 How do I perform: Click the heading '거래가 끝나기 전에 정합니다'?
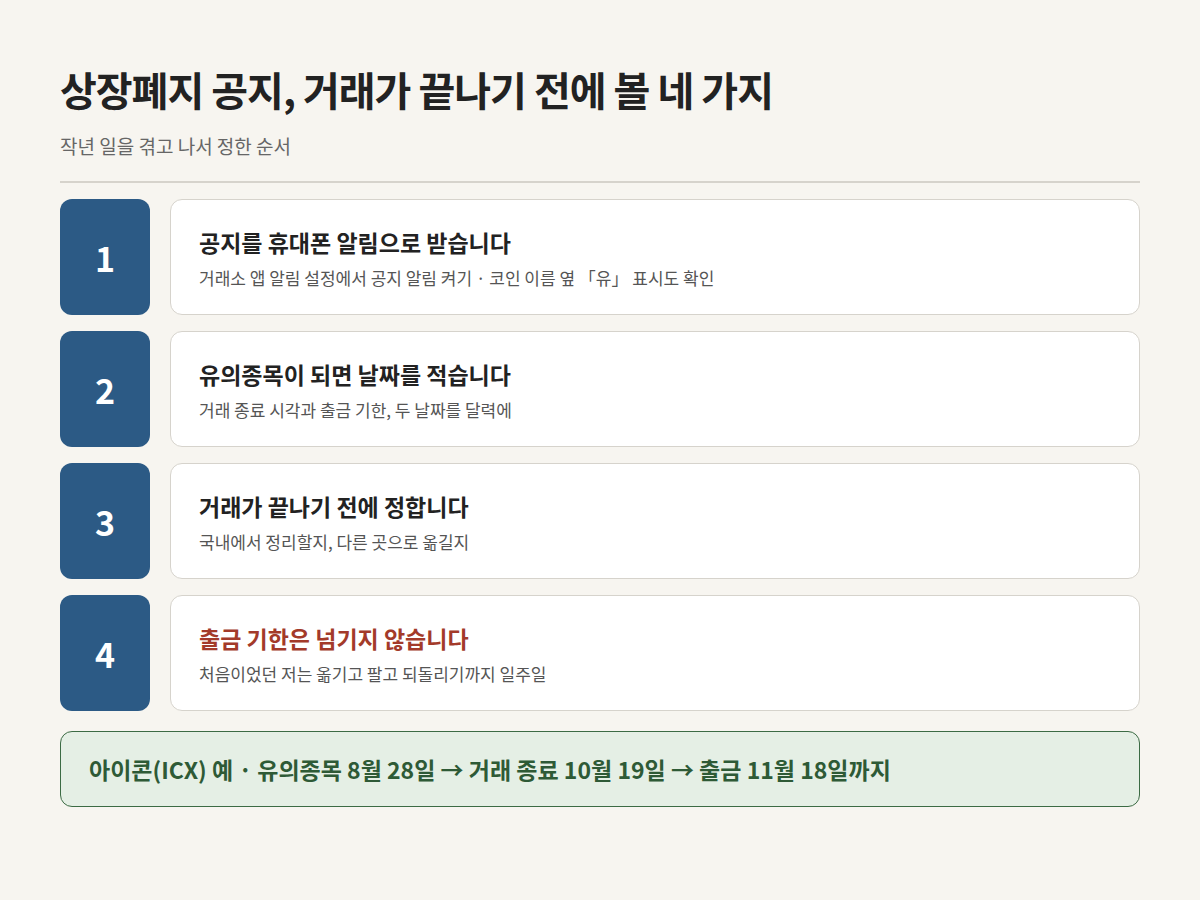pyautogui.click(x=334, y=508)
